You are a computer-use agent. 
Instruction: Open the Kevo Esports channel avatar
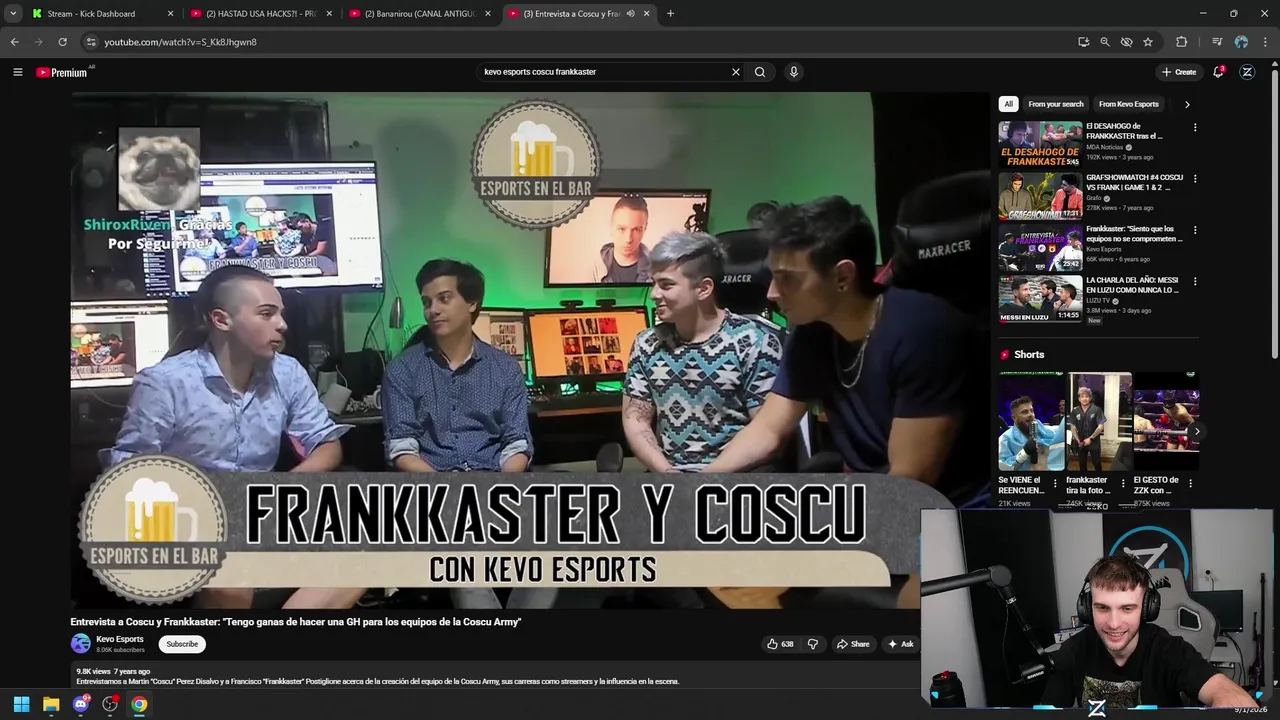(80, 644)
